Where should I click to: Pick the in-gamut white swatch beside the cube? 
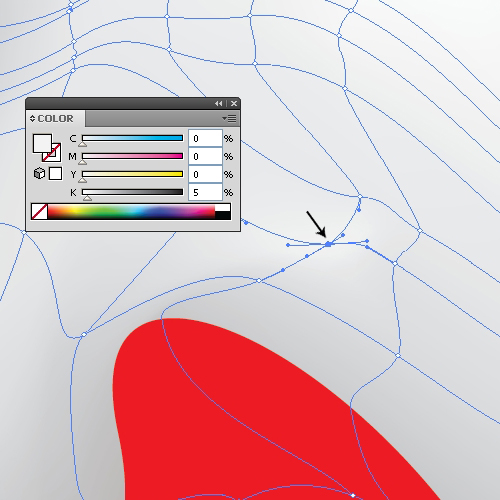[x=55, y=173]
